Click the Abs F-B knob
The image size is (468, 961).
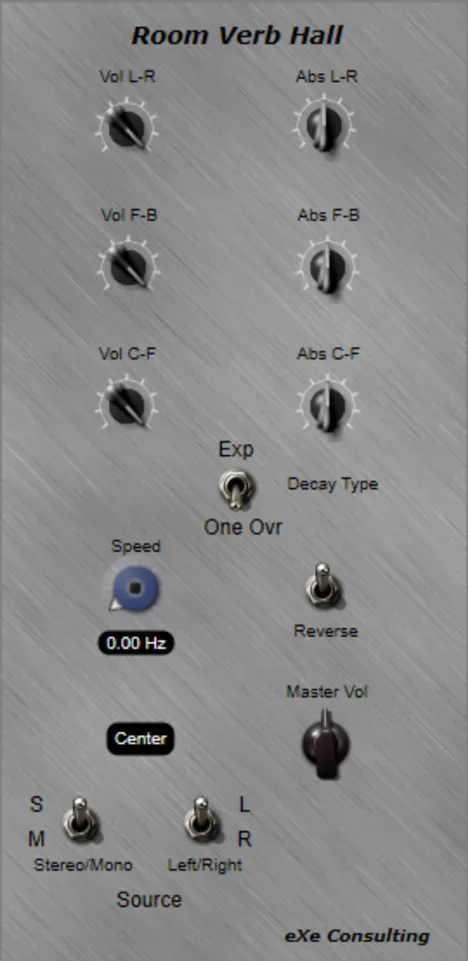tap(328, 266)
